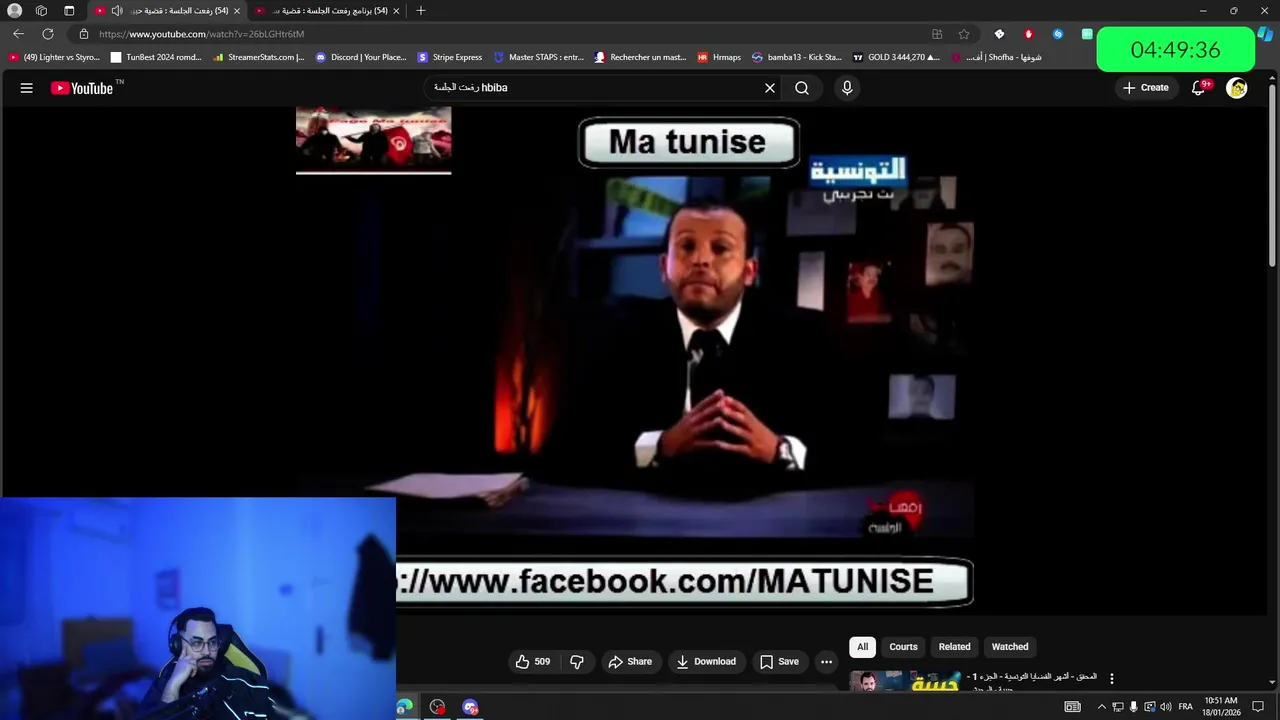The height and width of the screenshot is (720, 1280).
Task: Clear the YouTube search box text
Action: 770,88
